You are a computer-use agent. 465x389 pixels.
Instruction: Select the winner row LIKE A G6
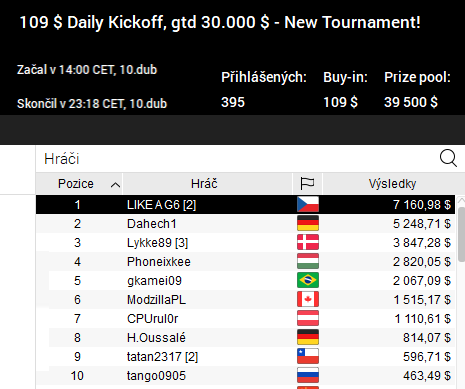(x=245, y=204)
